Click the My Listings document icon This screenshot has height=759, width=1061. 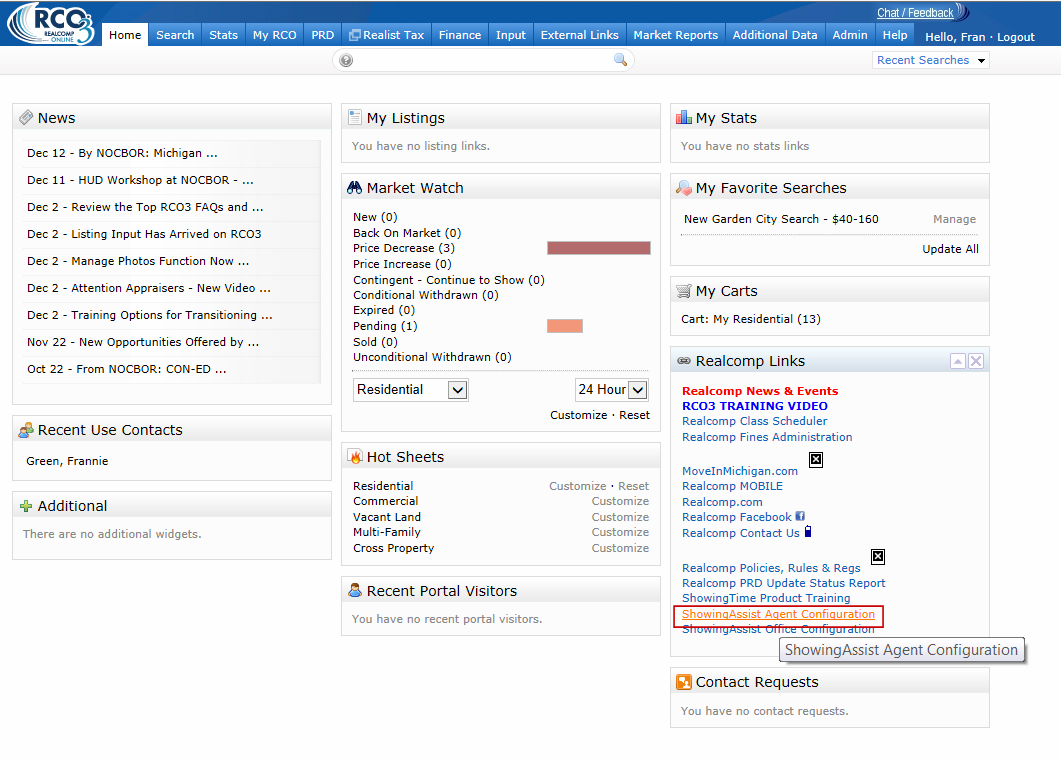[x=355, y=117]
